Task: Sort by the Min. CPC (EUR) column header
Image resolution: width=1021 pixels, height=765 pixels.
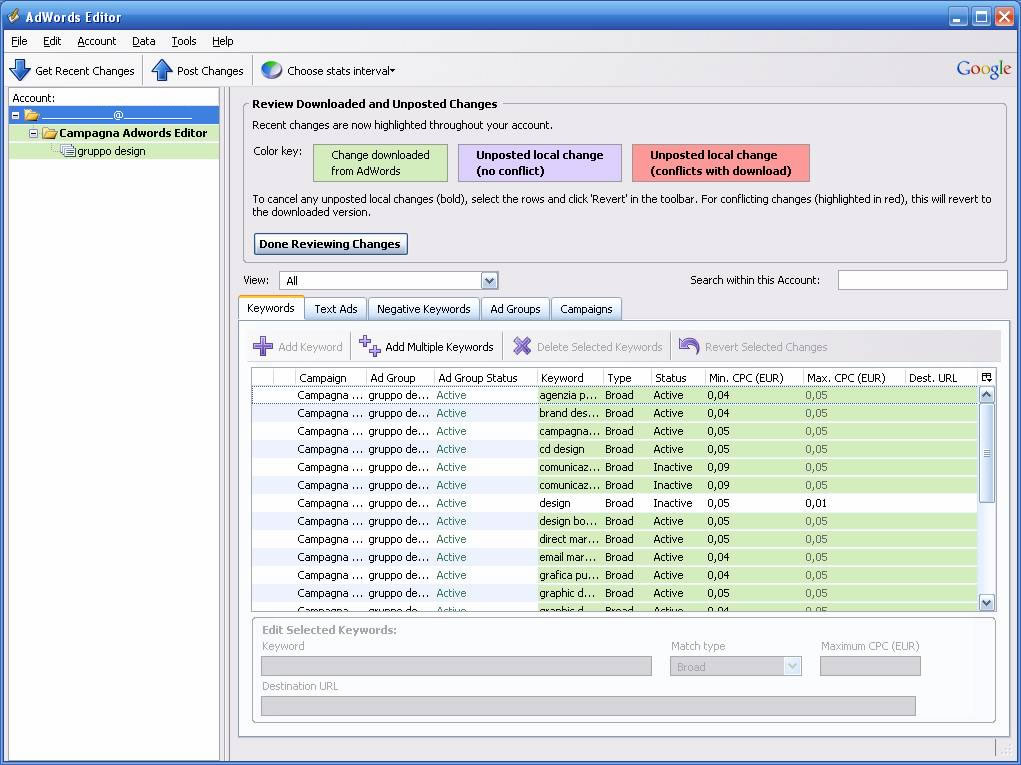Action: pyautogui.click(x=754, y=378)
